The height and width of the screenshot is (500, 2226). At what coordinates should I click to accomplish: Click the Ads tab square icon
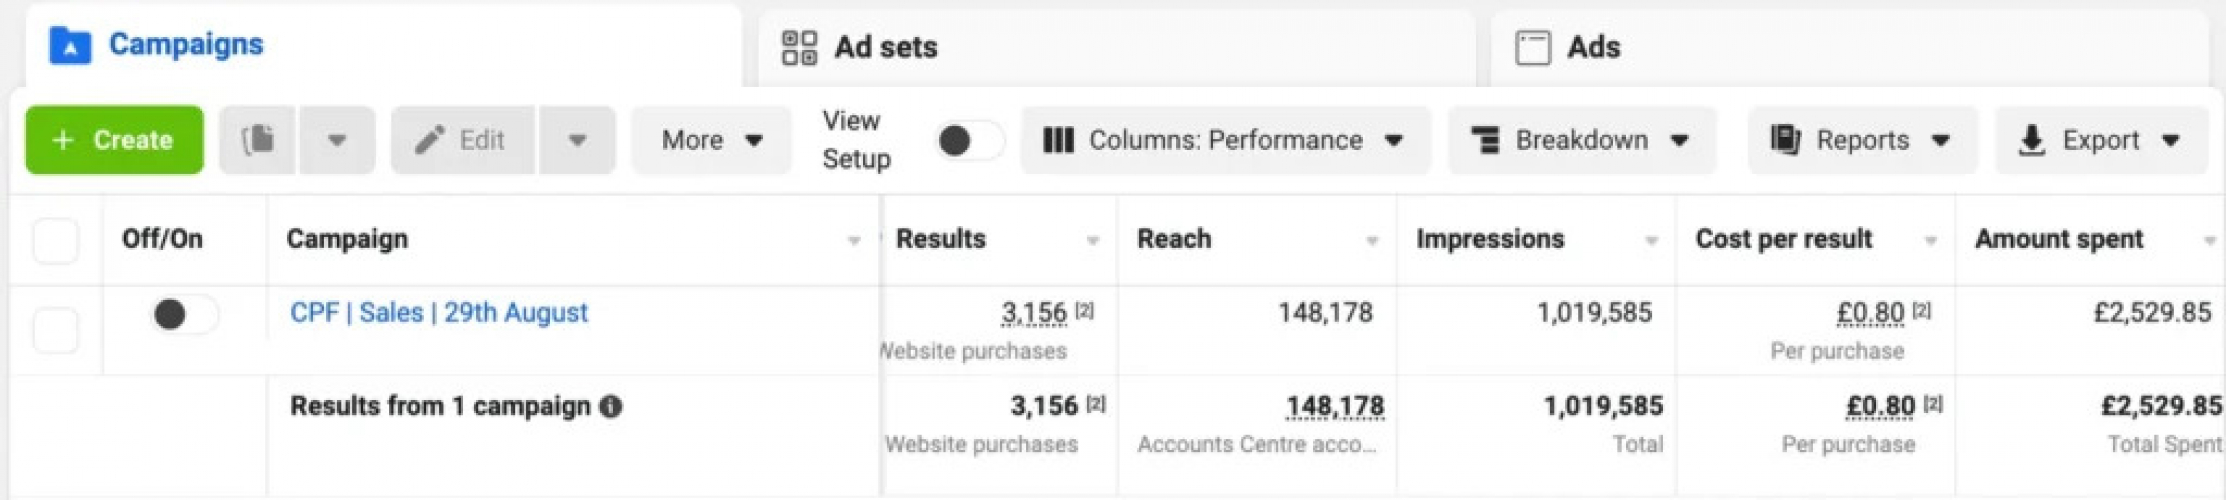click(1532, 47)
